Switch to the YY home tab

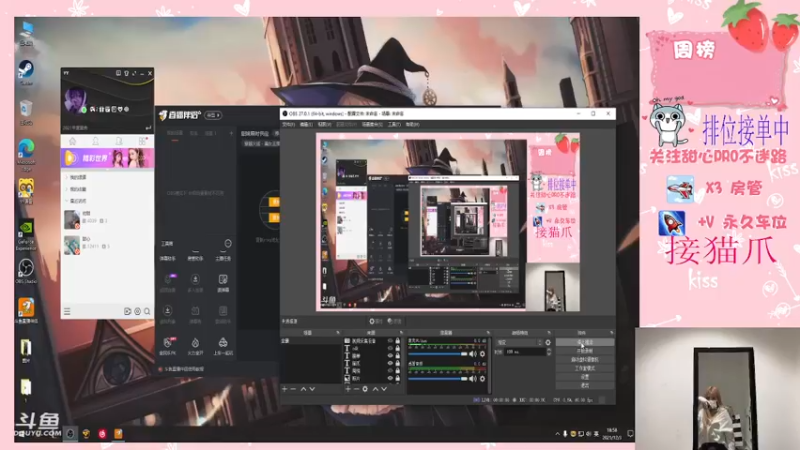click(x=72, y=141)
